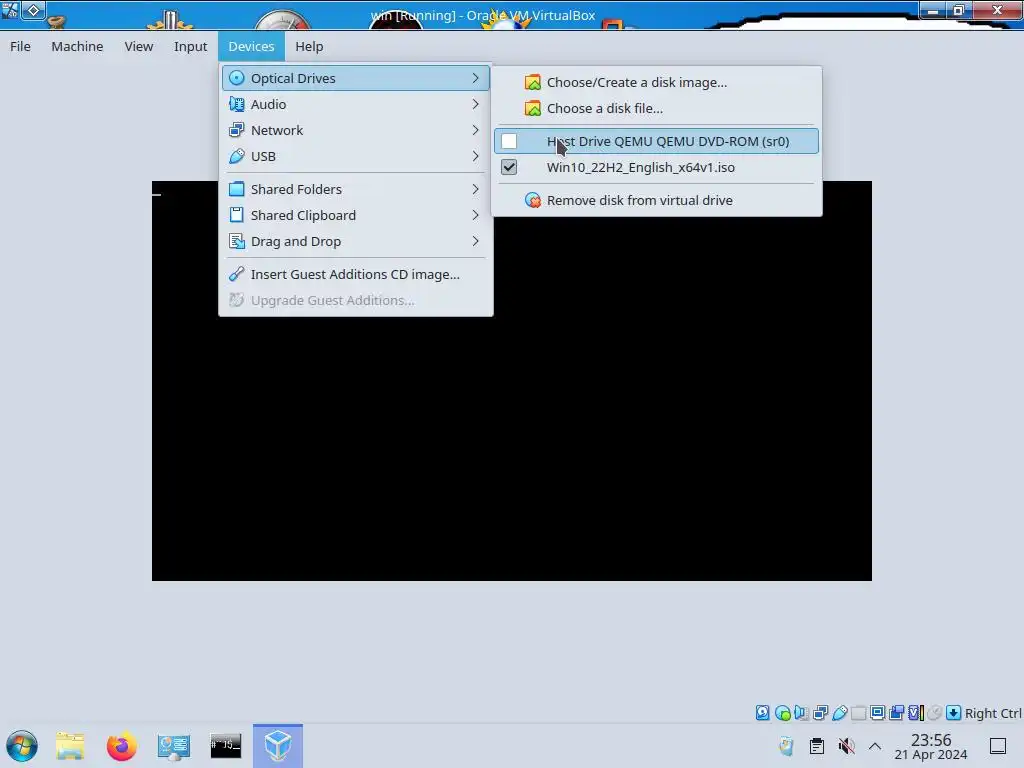Image resolution: width=1024 pixels, height=768 pixels.
Task: Close the Devices menu via its title
Action: pos(251,46)
